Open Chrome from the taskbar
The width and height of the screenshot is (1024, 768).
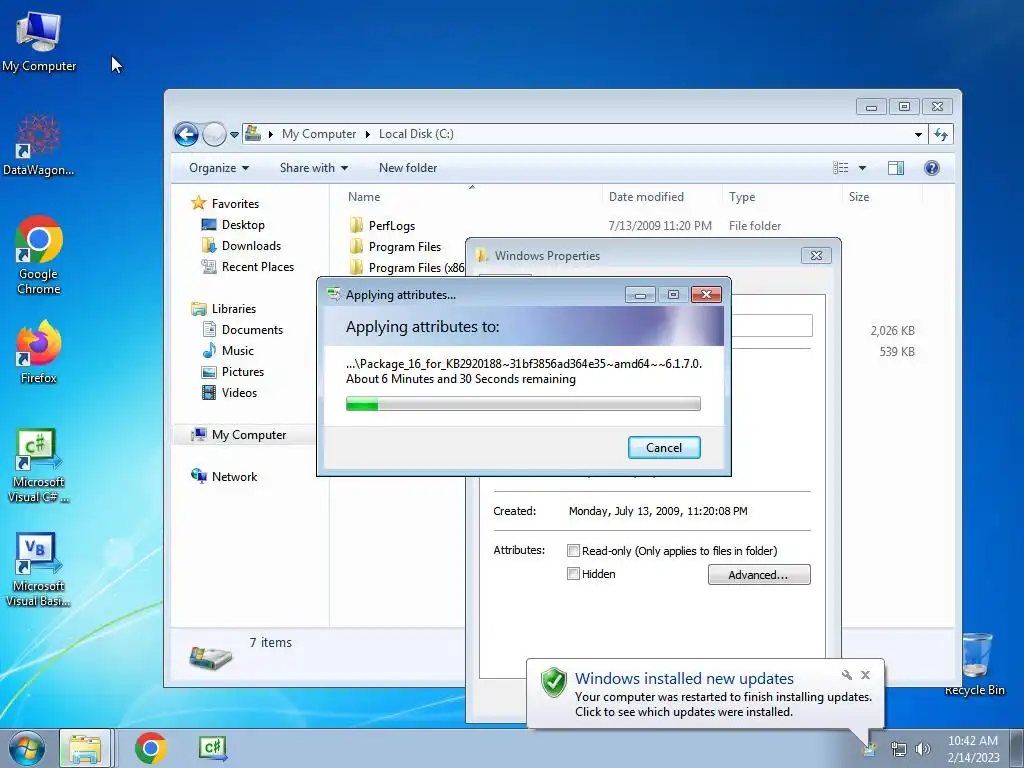coord(151,748)
